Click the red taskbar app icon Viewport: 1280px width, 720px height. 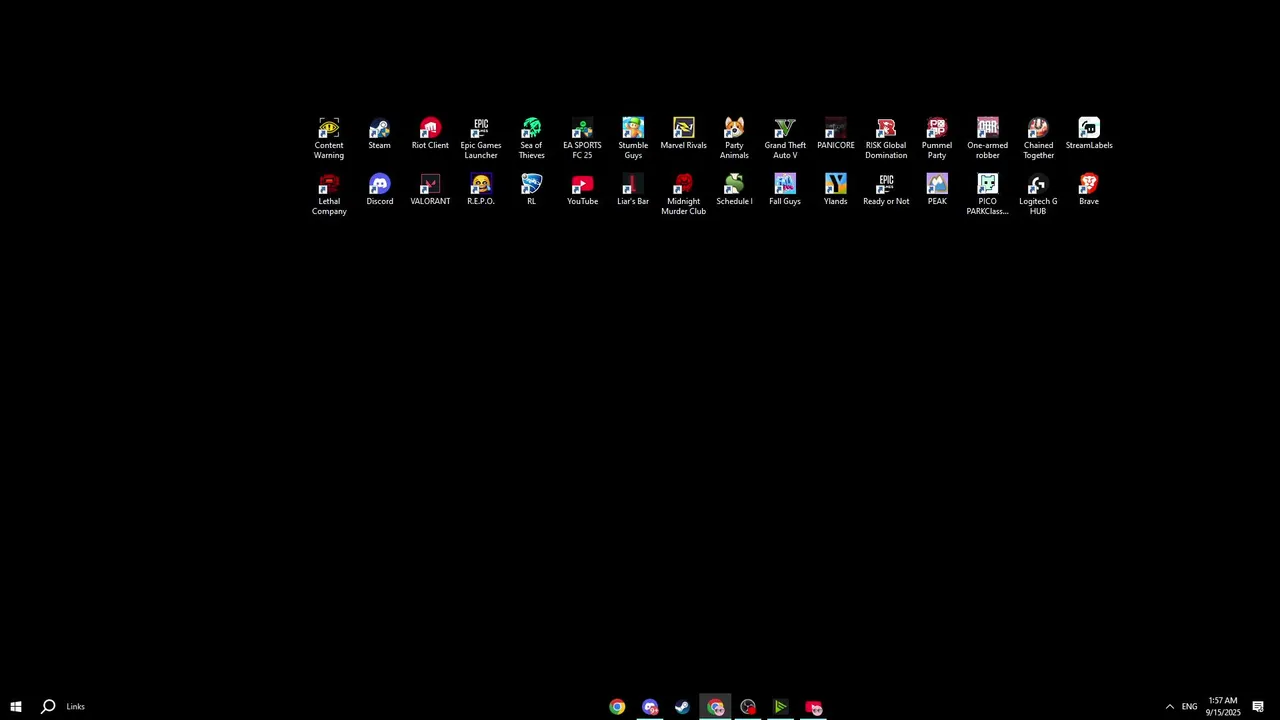(813, 707)
